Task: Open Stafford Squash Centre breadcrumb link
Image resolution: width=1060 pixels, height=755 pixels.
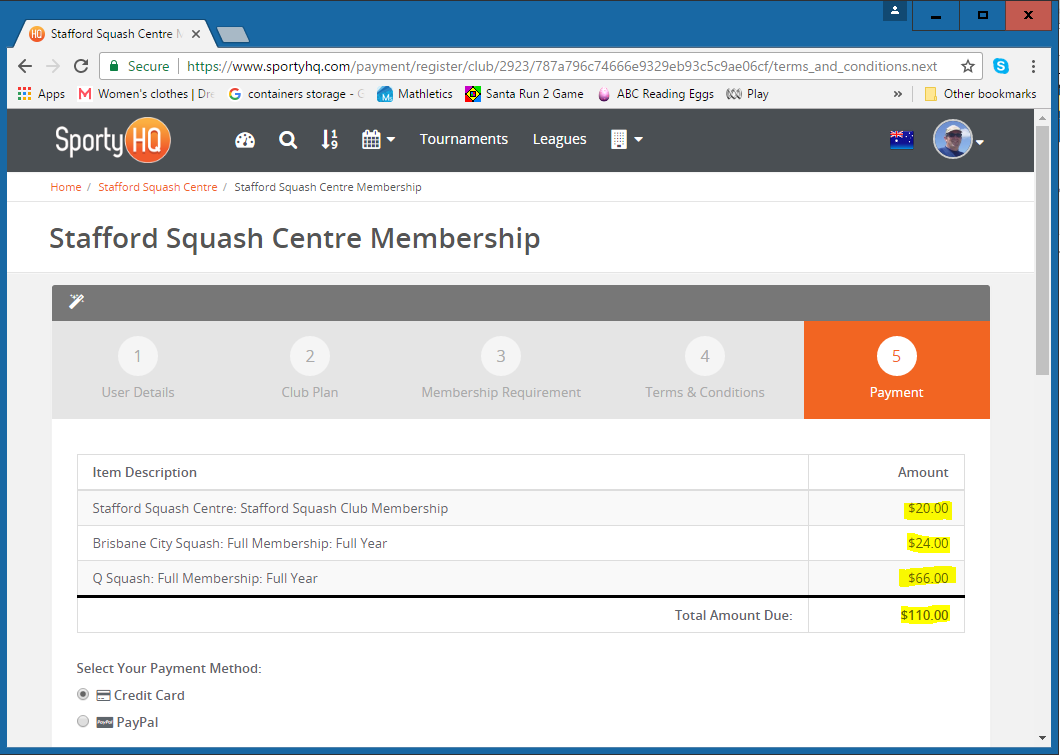Action: (x=157, y=187)
